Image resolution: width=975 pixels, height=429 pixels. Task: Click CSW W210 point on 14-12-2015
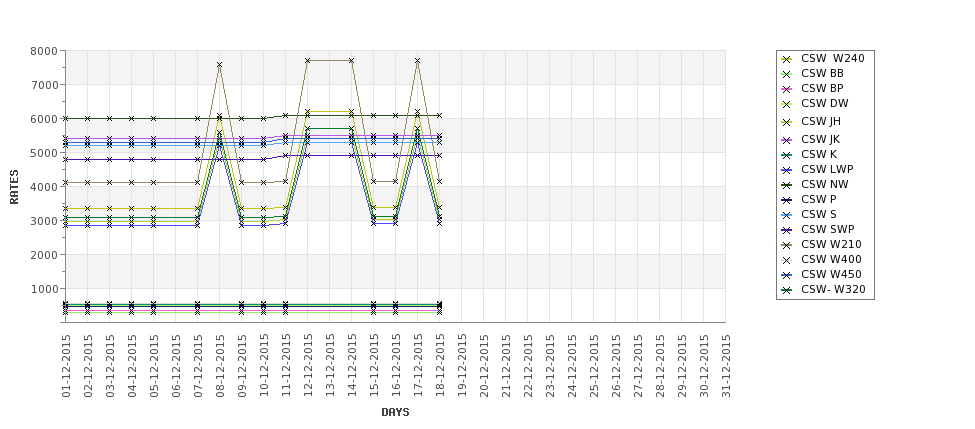coord(351,60)
